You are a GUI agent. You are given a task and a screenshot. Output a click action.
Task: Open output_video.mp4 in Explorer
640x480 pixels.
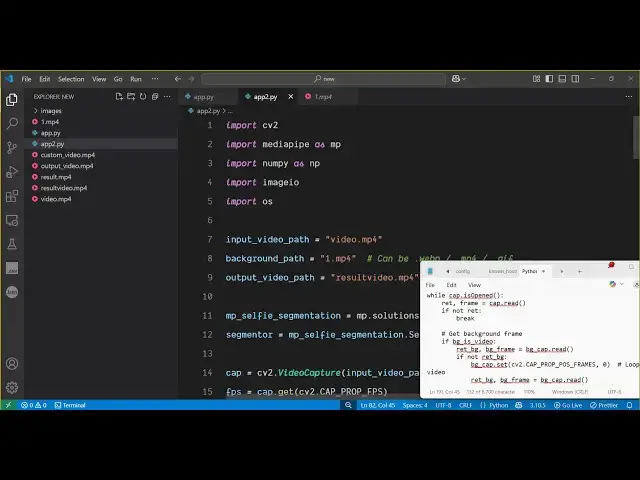[67, 166]
